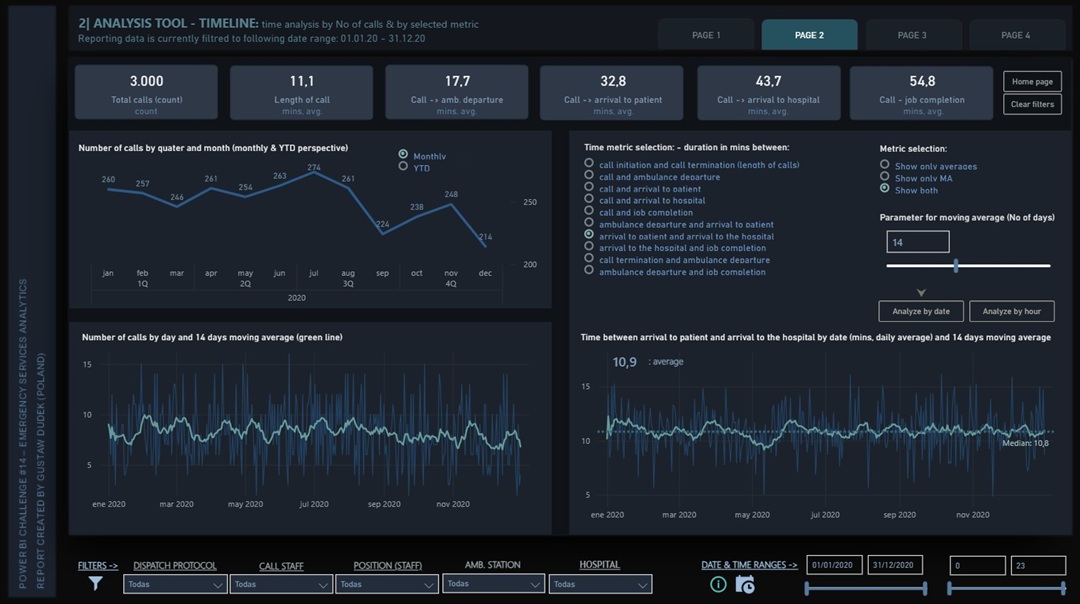Click the filter funnel icon
Viewport: 1080px width, 604px height.
pos(96,584)
